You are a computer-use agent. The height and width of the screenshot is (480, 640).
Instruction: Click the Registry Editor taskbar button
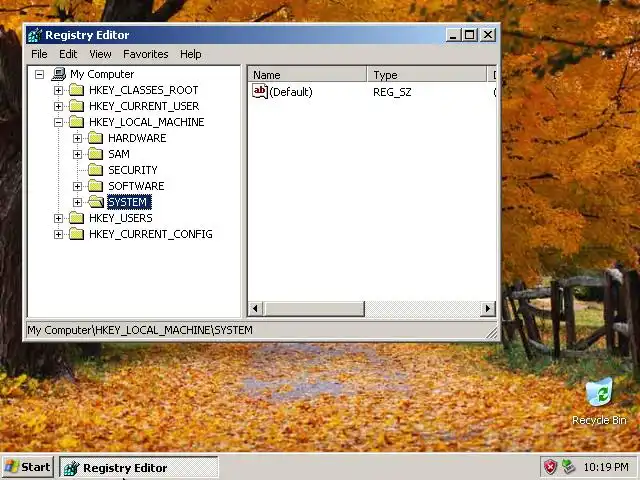pyautogui.click(x=139, y=467)
